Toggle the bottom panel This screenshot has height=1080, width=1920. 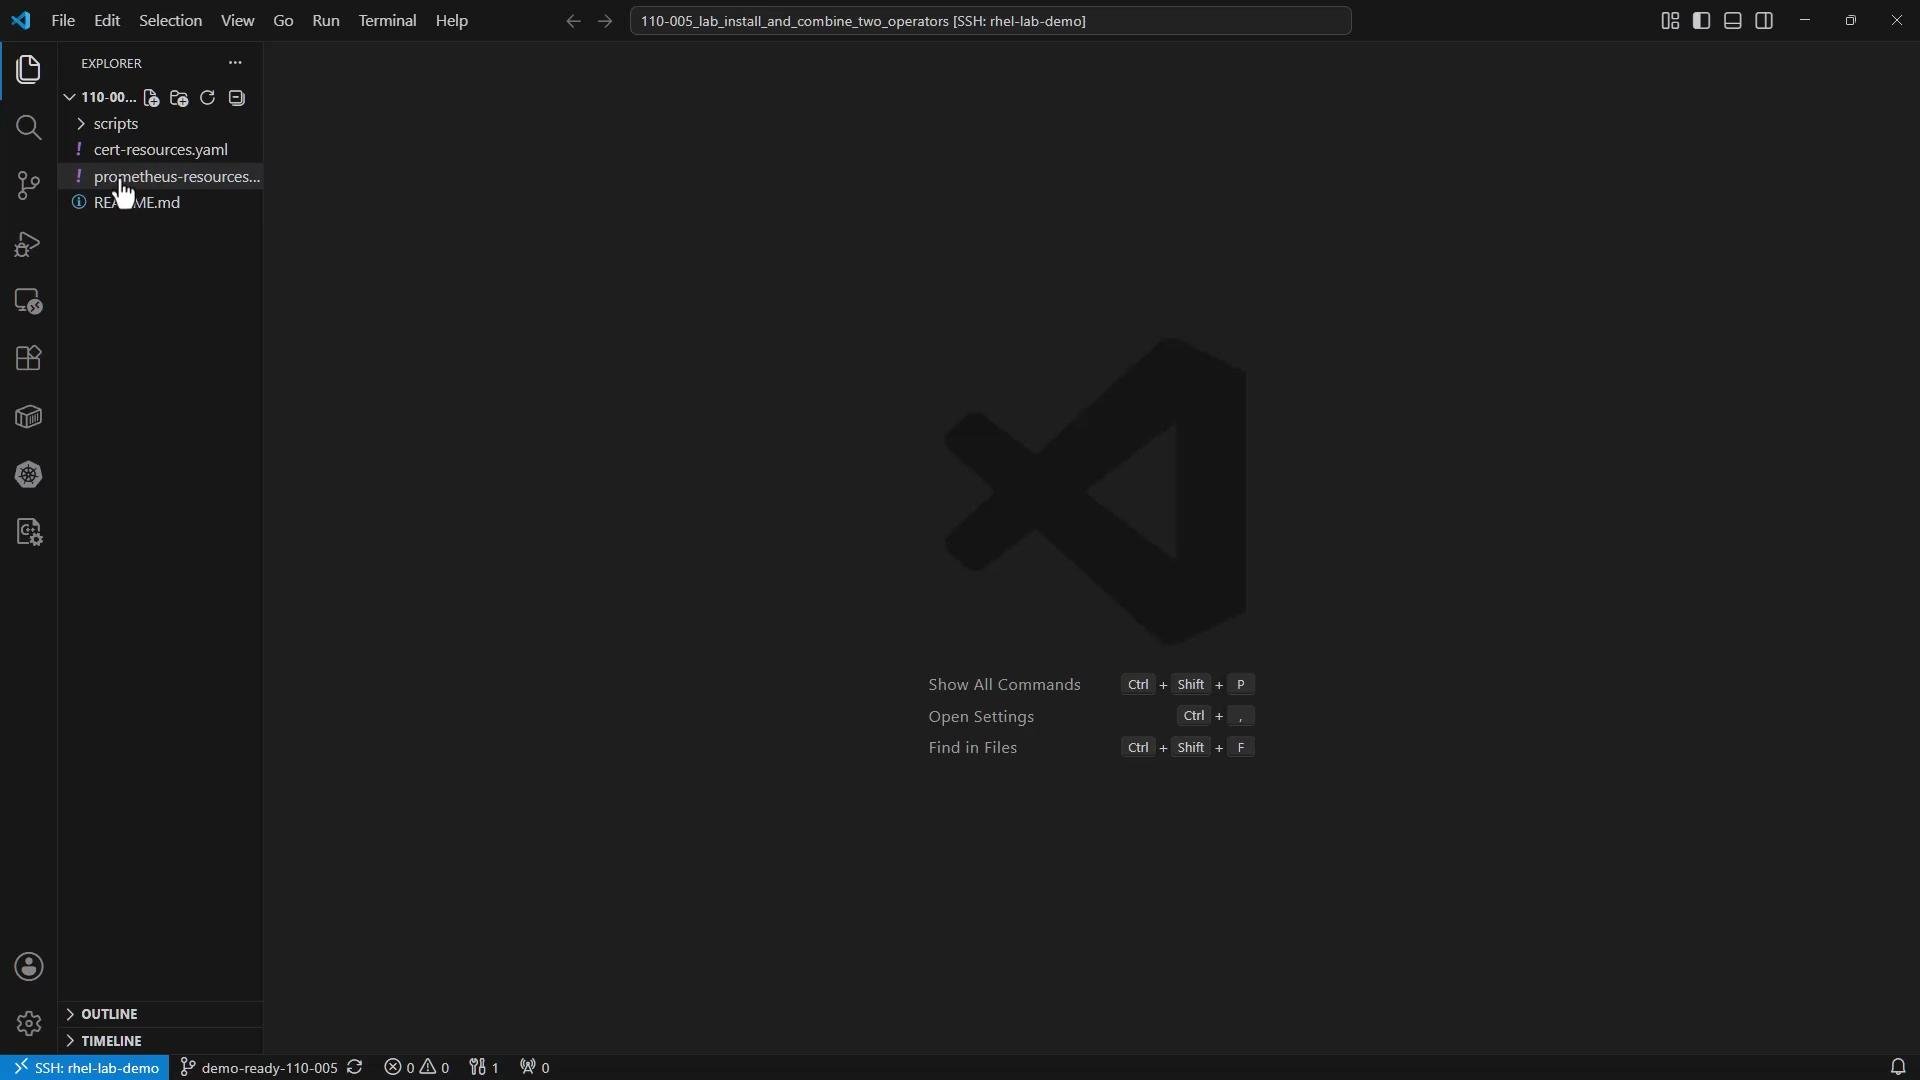[1734, 21]
